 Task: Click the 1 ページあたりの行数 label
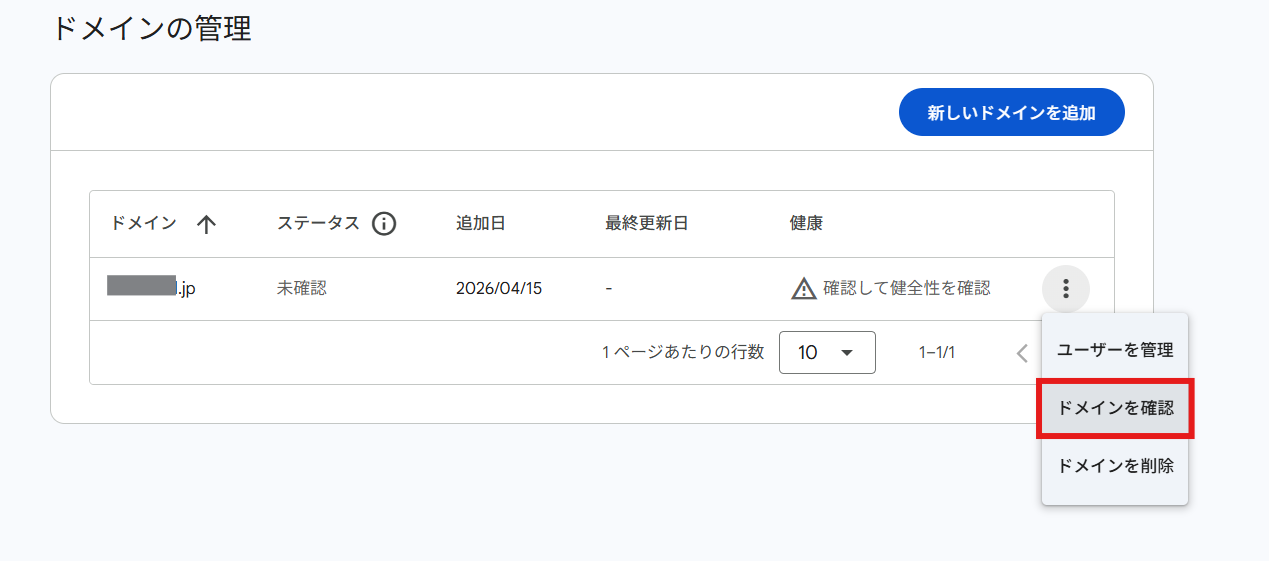pos(683,352)
